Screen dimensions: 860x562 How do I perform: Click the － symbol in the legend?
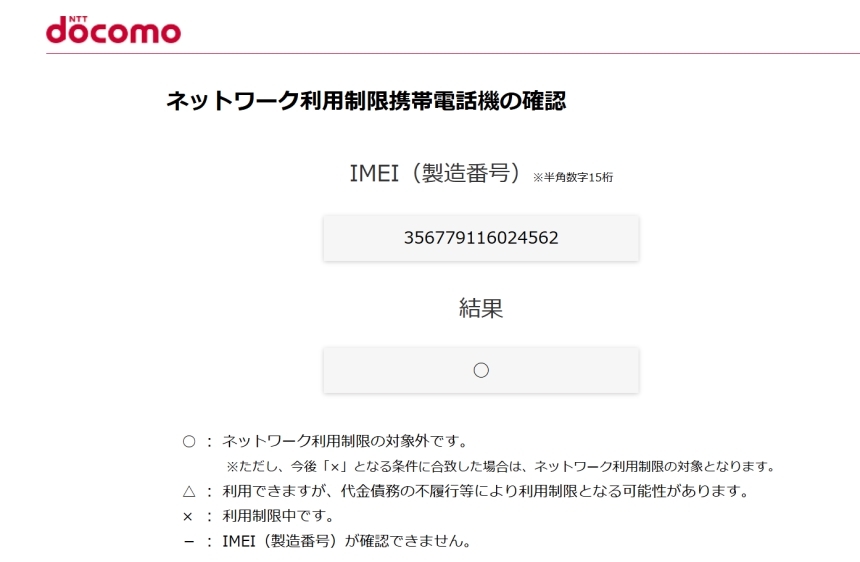[x=189, y=542]
